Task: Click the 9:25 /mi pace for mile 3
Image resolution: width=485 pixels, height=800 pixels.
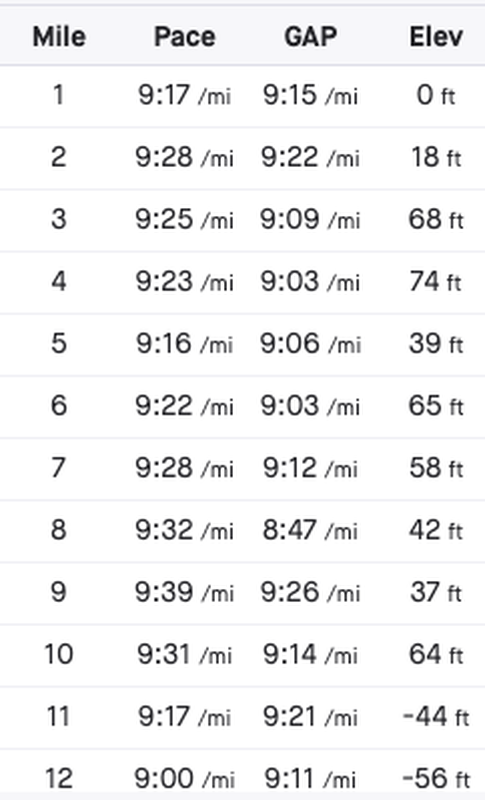Action: point(185,219)
